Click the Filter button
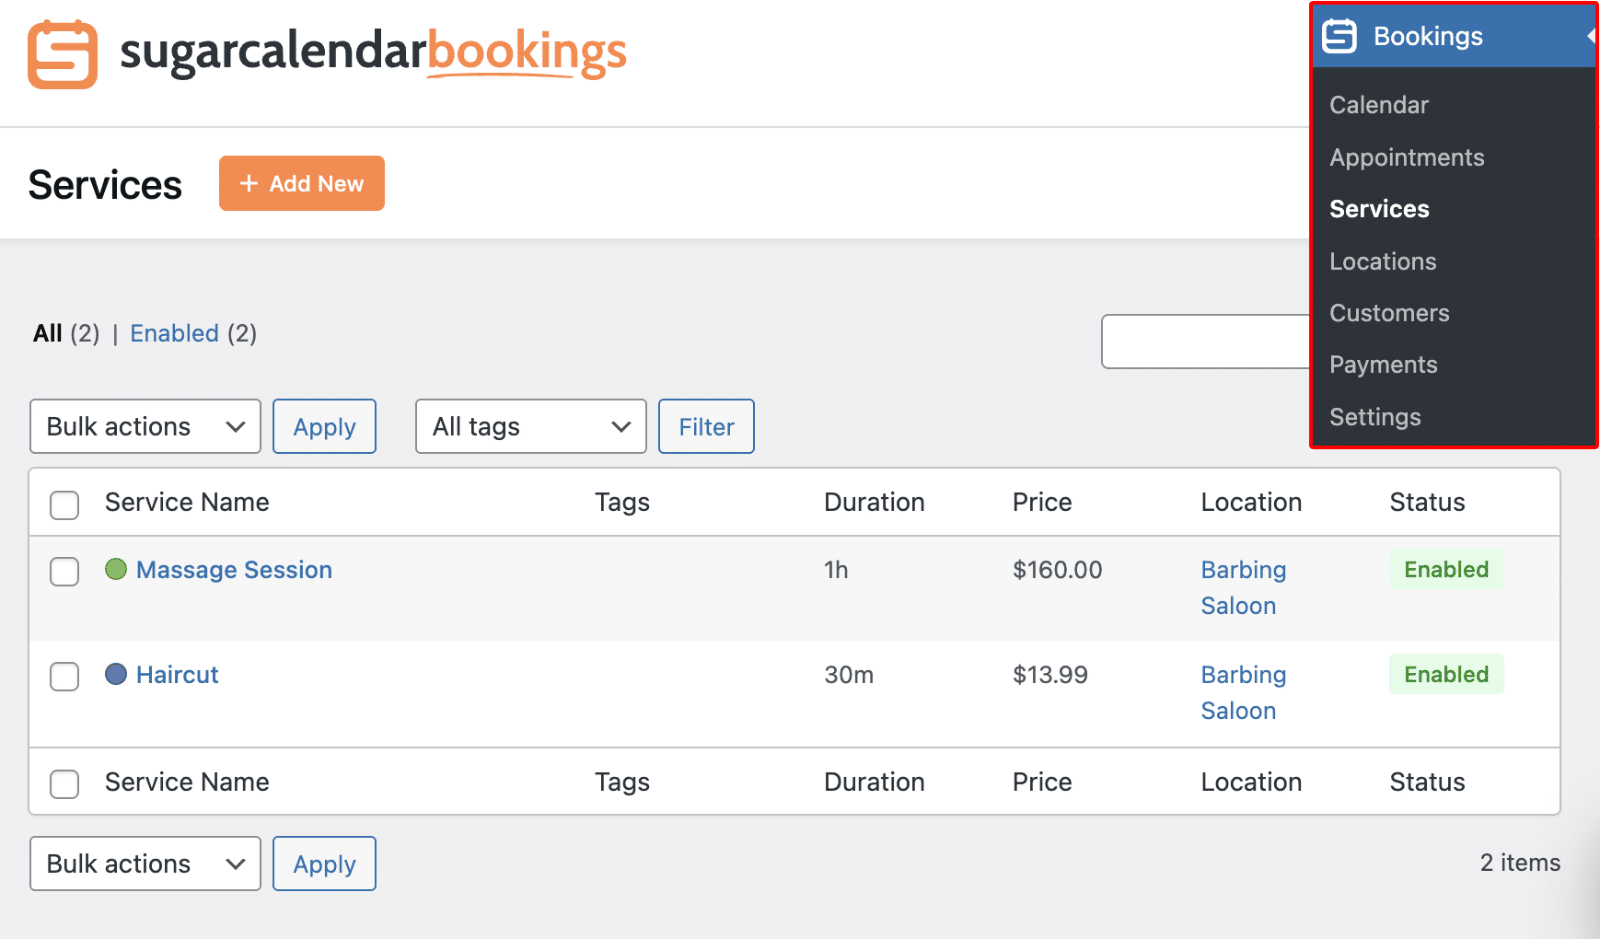Screen dimensions: 1600x939 706,426
